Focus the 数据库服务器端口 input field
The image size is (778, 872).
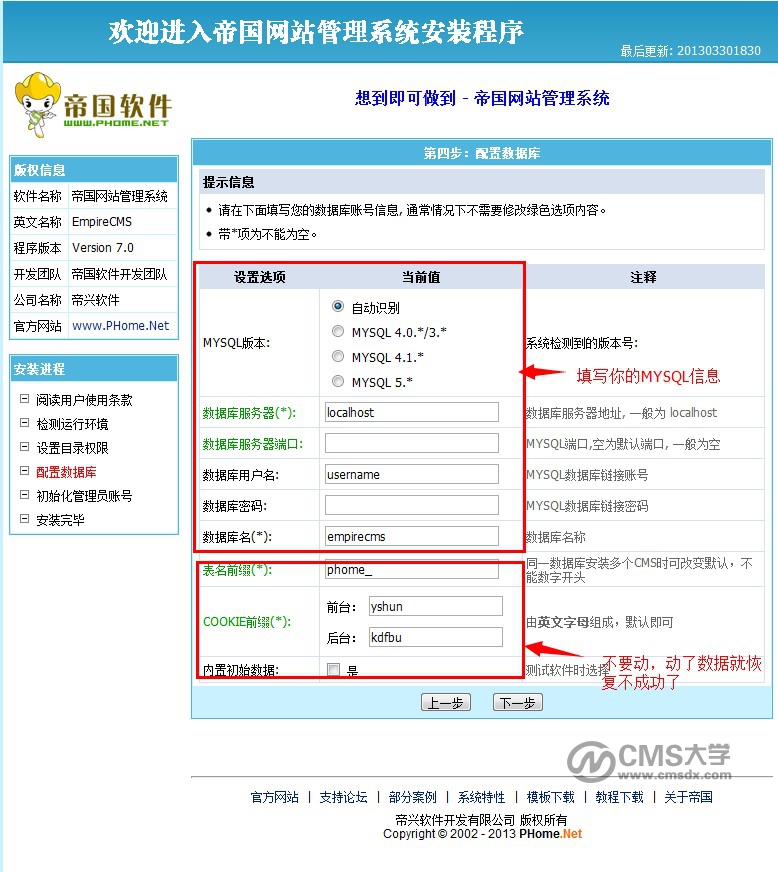(412, 443)
